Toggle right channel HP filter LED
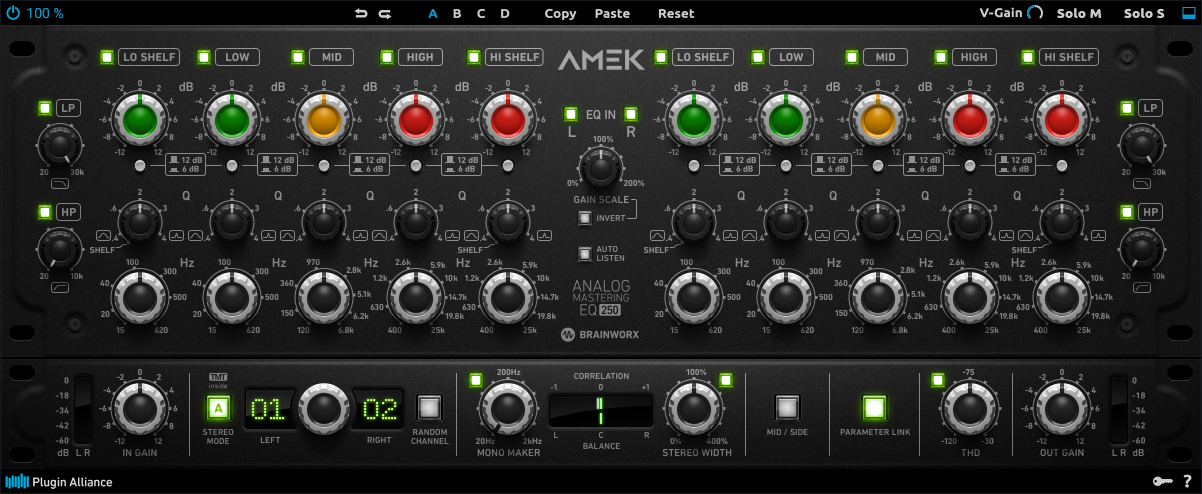Screen dimensions: 1202x494 point(1127,212)
